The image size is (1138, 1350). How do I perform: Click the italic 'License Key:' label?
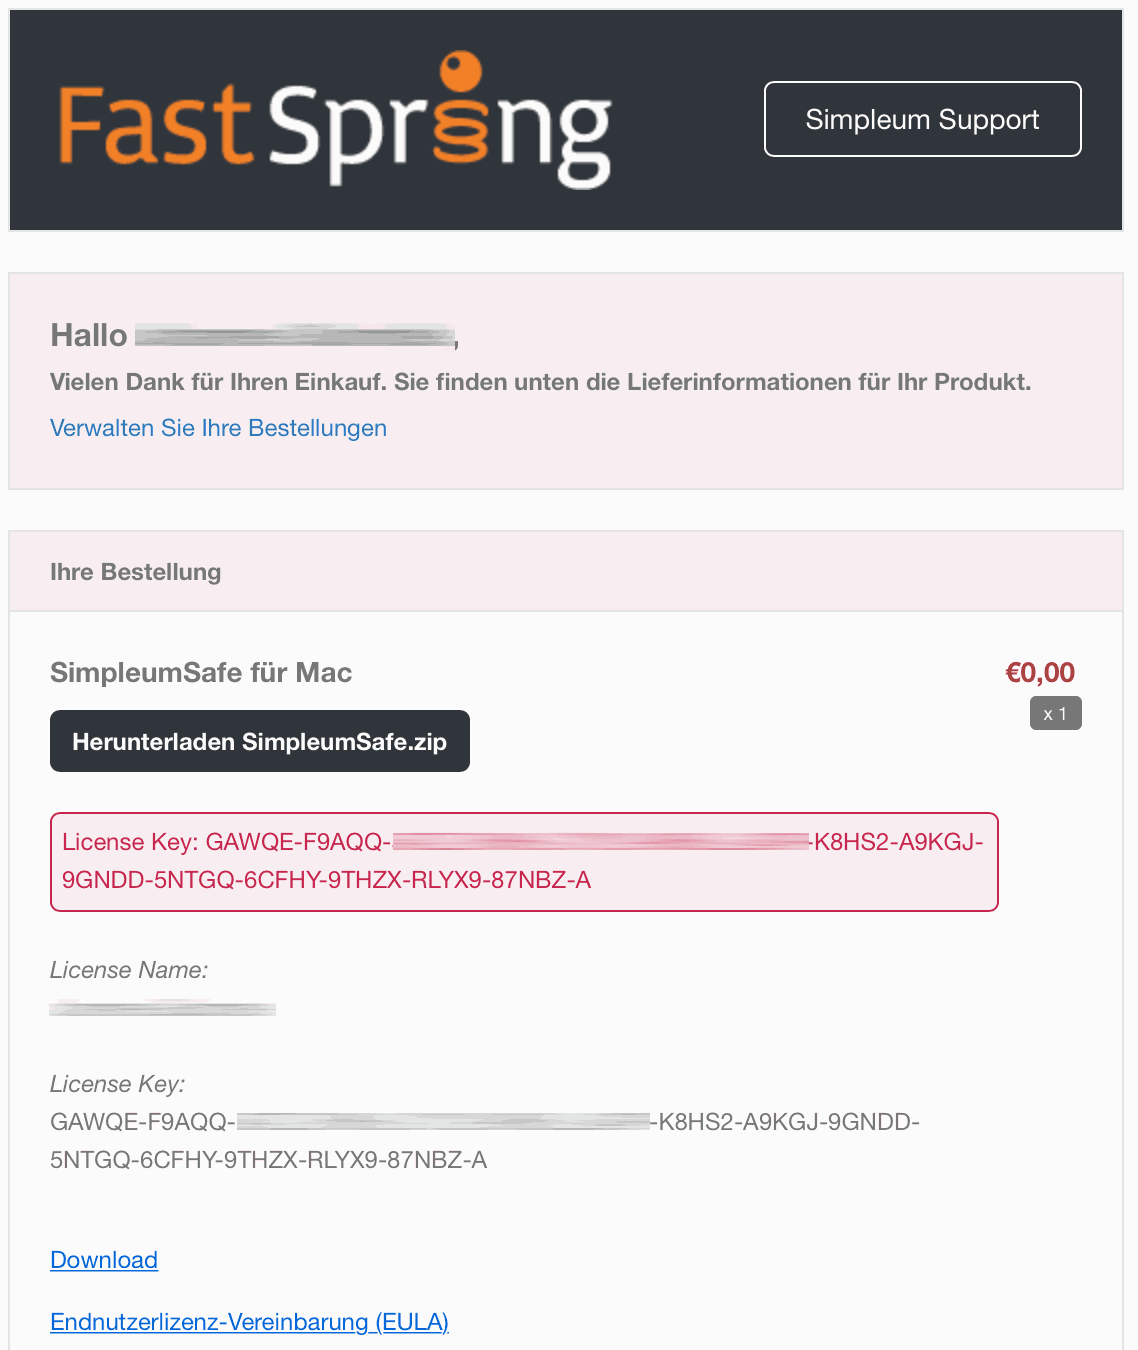tap(118, 1084)
